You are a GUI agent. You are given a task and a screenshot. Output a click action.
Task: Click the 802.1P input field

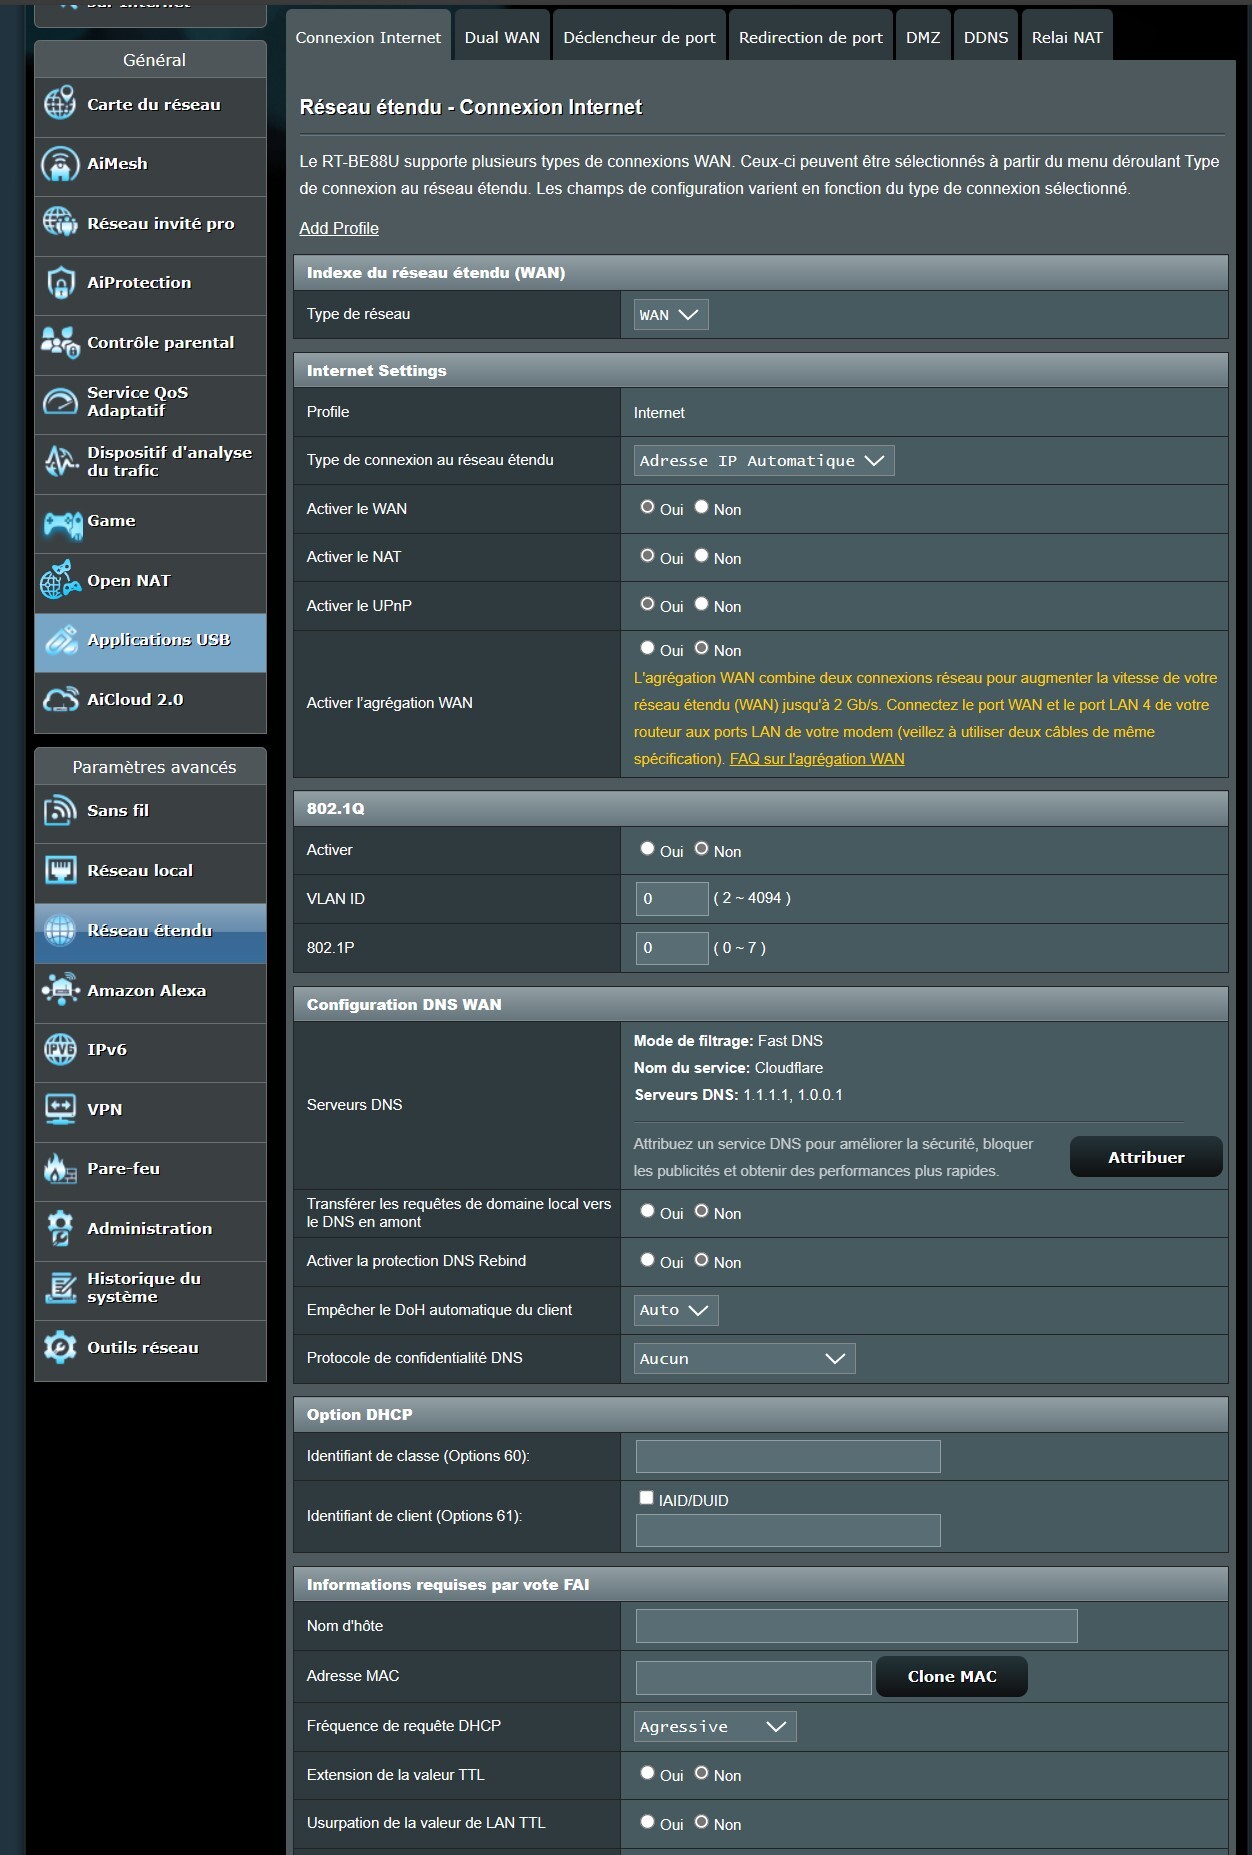[672, 948]
